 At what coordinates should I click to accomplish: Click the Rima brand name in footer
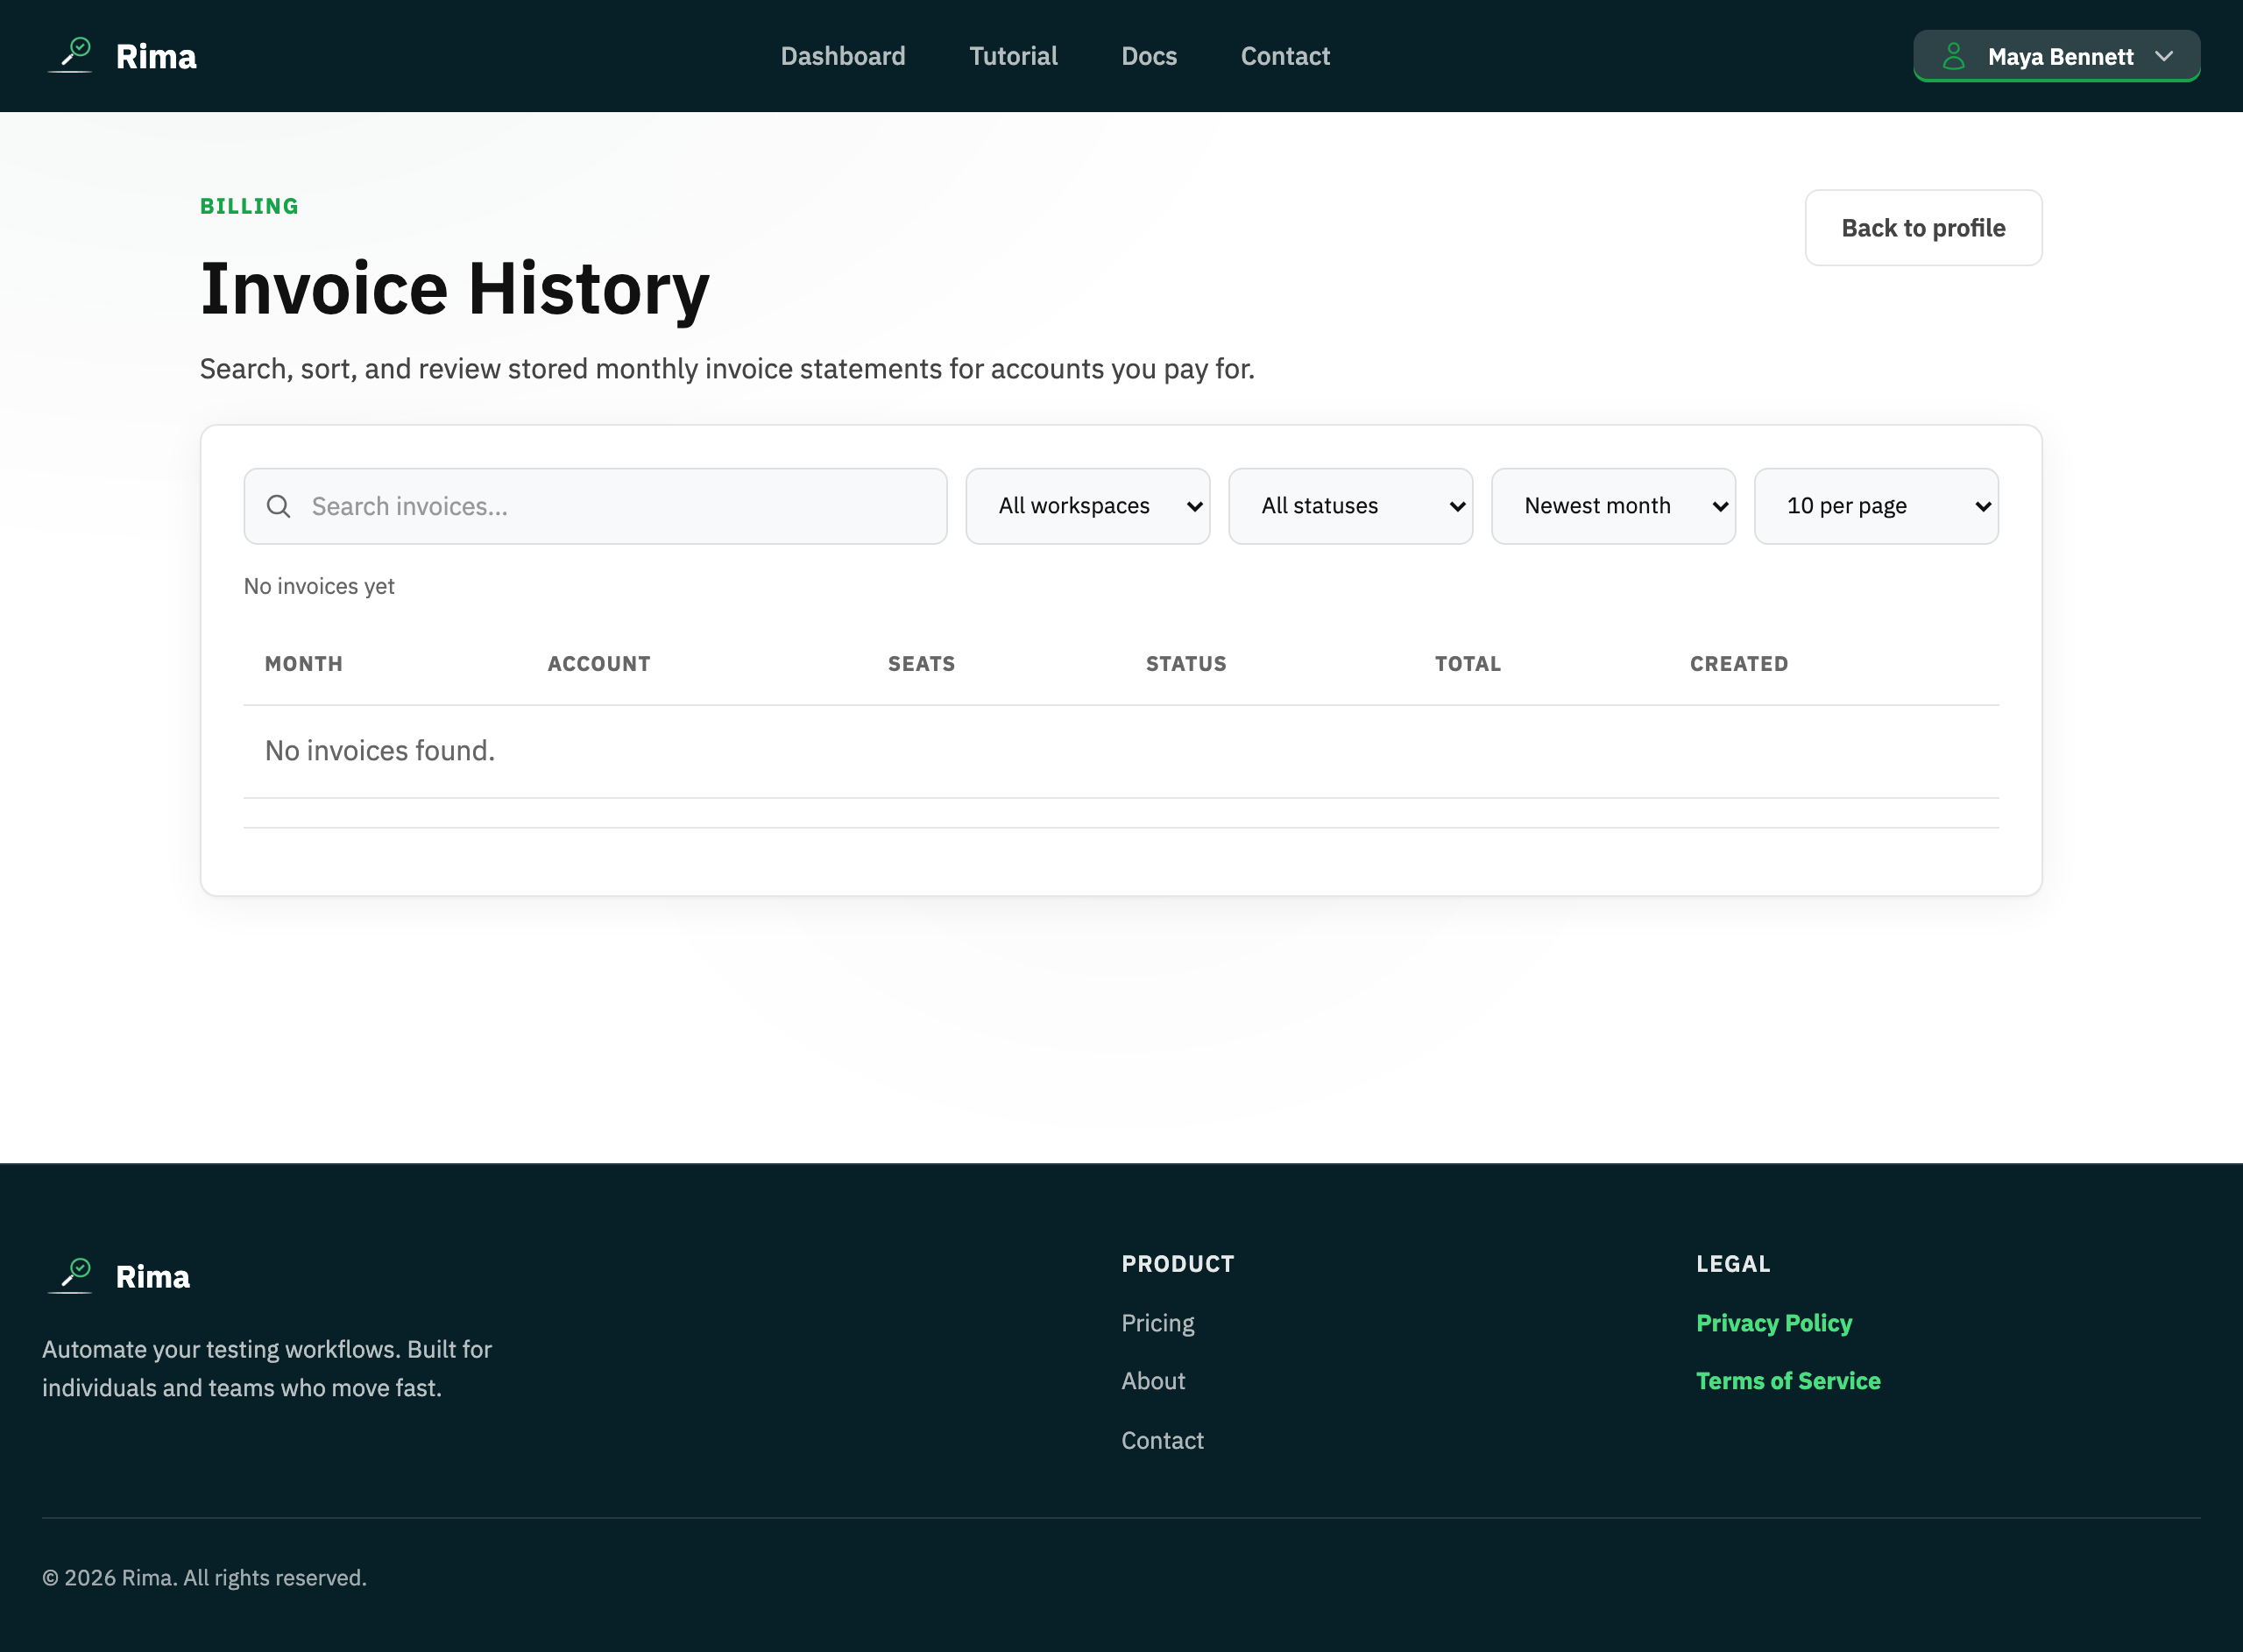(153, 1277)
